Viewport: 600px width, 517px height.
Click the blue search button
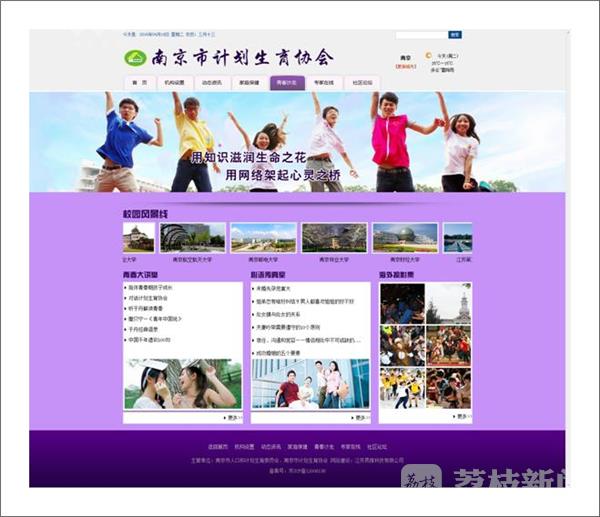[455, 35]
